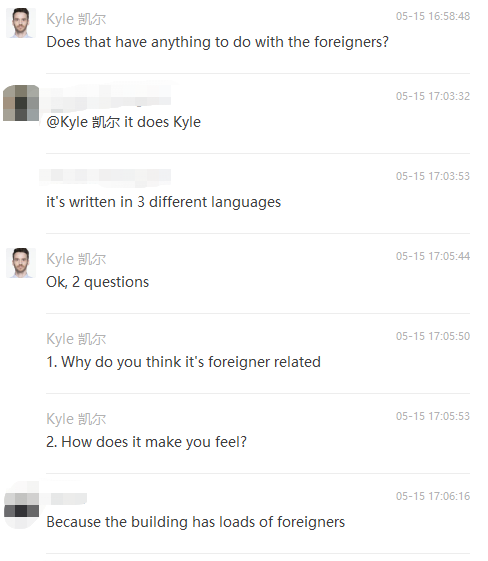Image resolution: width=488 pixels, height=561 pixels.
Task: Select the sender name 'Kyle 凯尔' on the first message
Action: coord(76,19)
